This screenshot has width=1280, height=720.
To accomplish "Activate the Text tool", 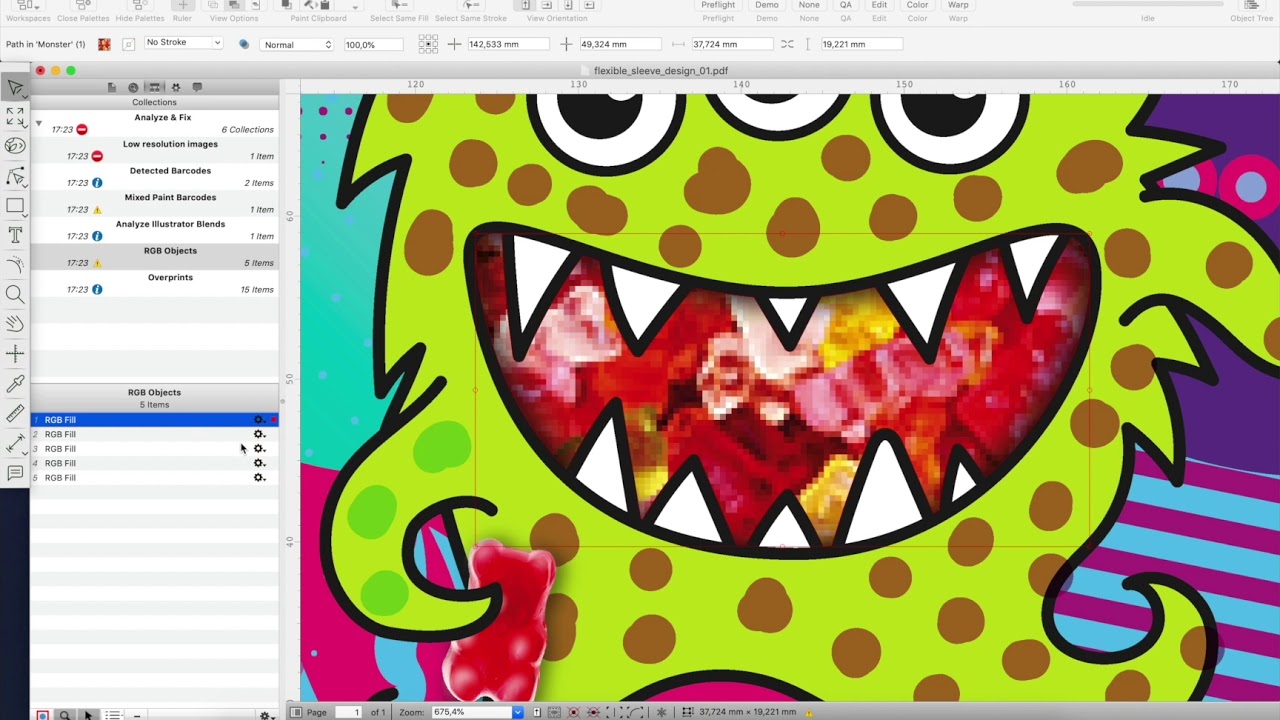I will point(15,235).
